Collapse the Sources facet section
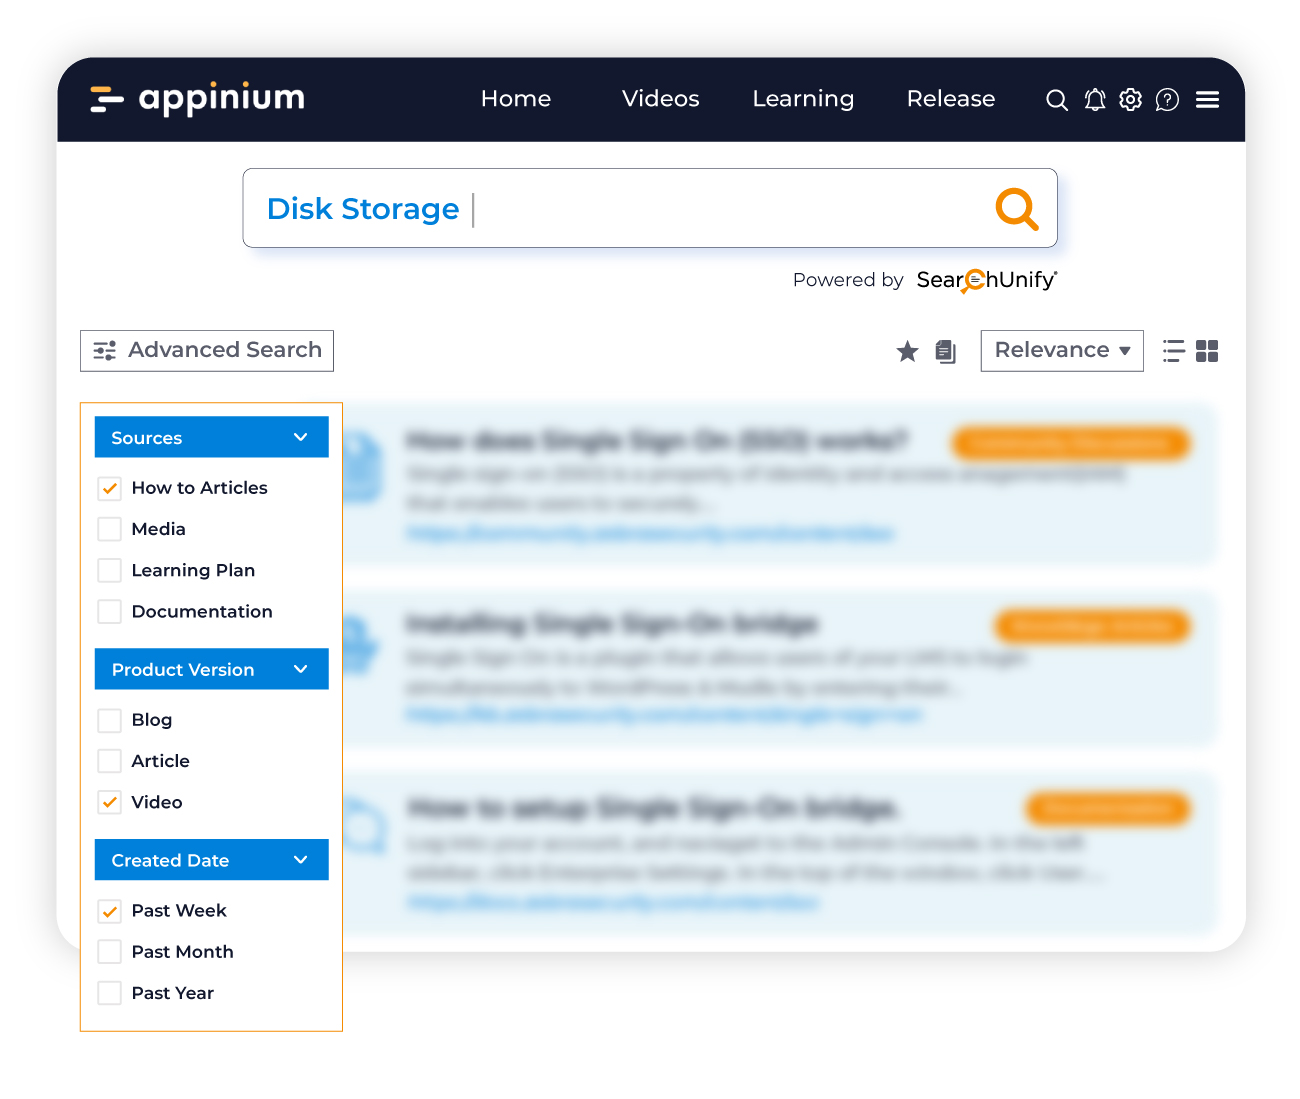Viewport: 1300px width, 1099px height. (x=212, y=437)
